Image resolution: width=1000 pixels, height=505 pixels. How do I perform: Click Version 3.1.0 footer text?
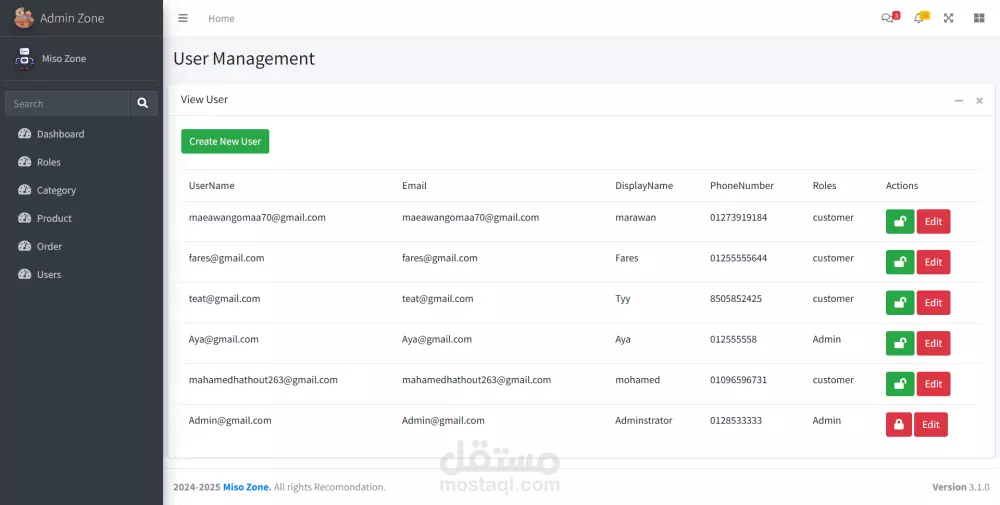(960, 487)
